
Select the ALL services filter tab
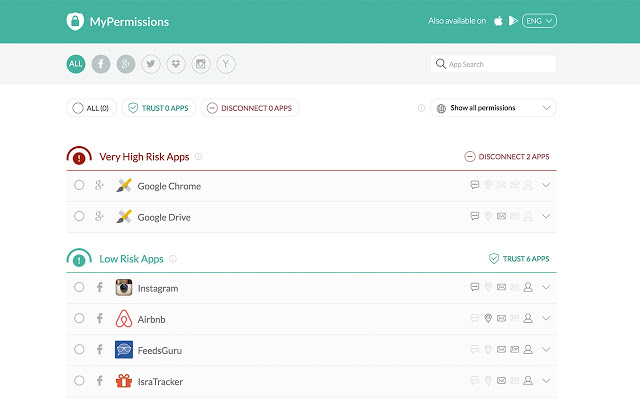76,64
